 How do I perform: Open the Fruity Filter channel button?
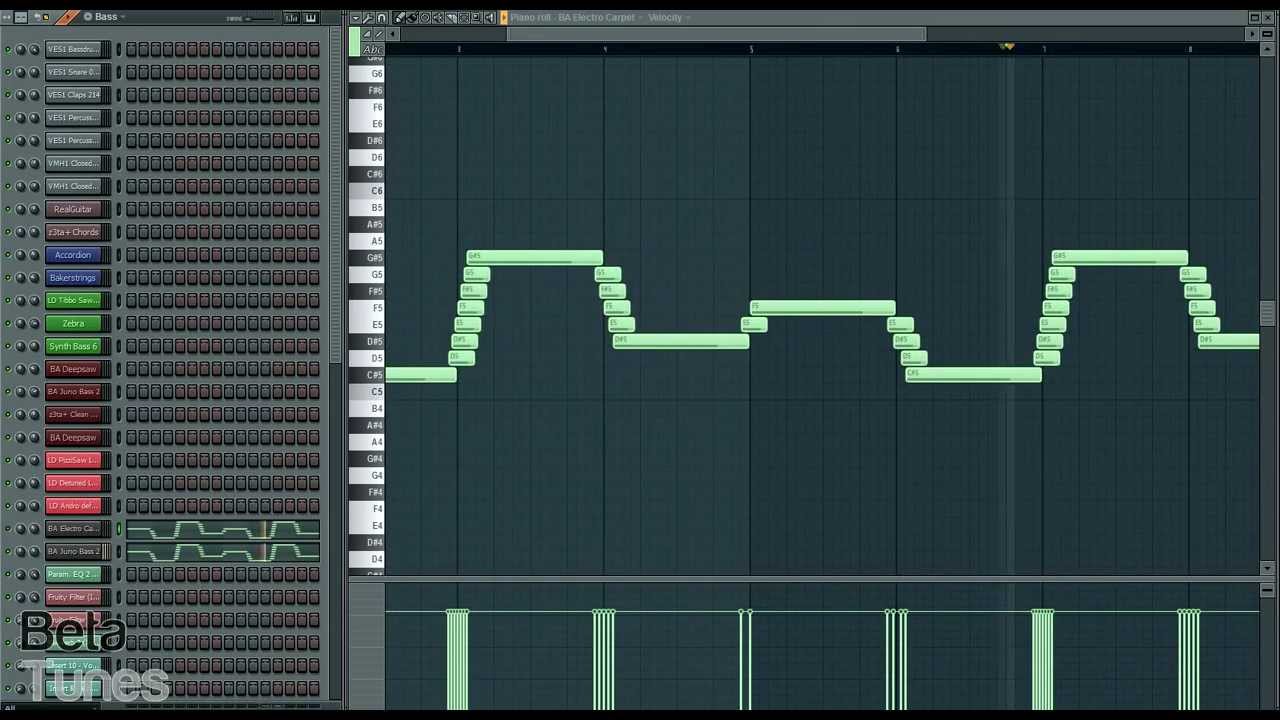[x=73, y=597]
